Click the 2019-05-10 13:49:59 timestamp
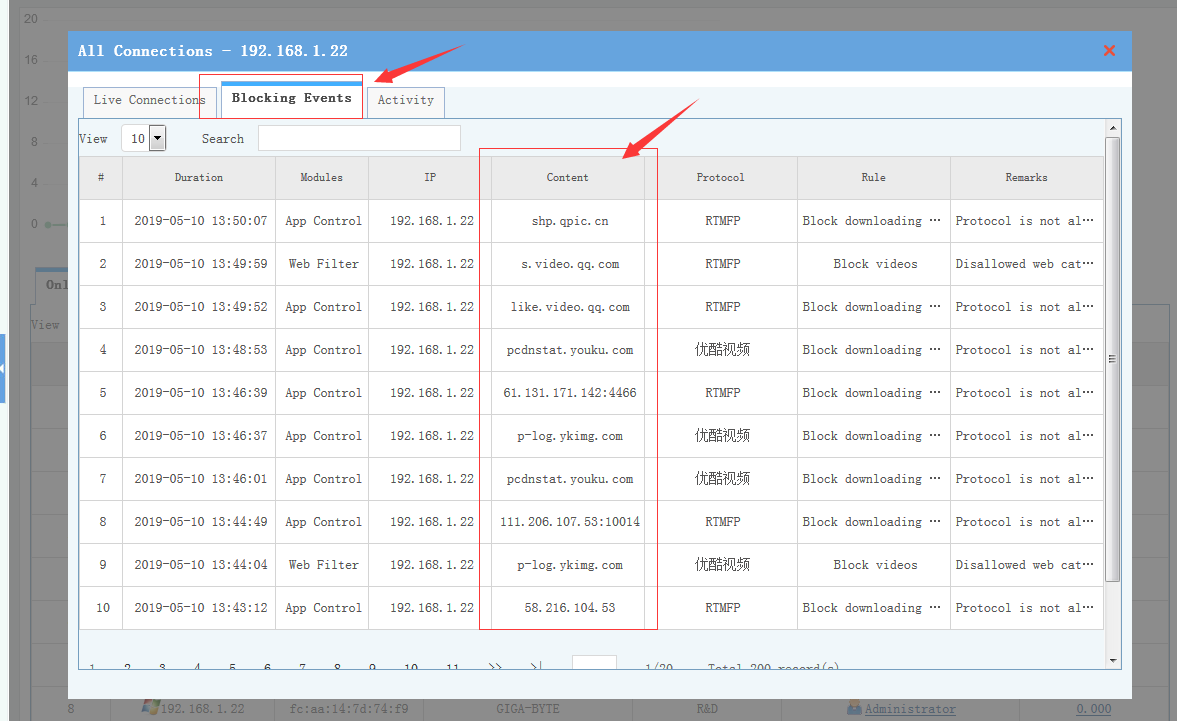 (200, 264)
